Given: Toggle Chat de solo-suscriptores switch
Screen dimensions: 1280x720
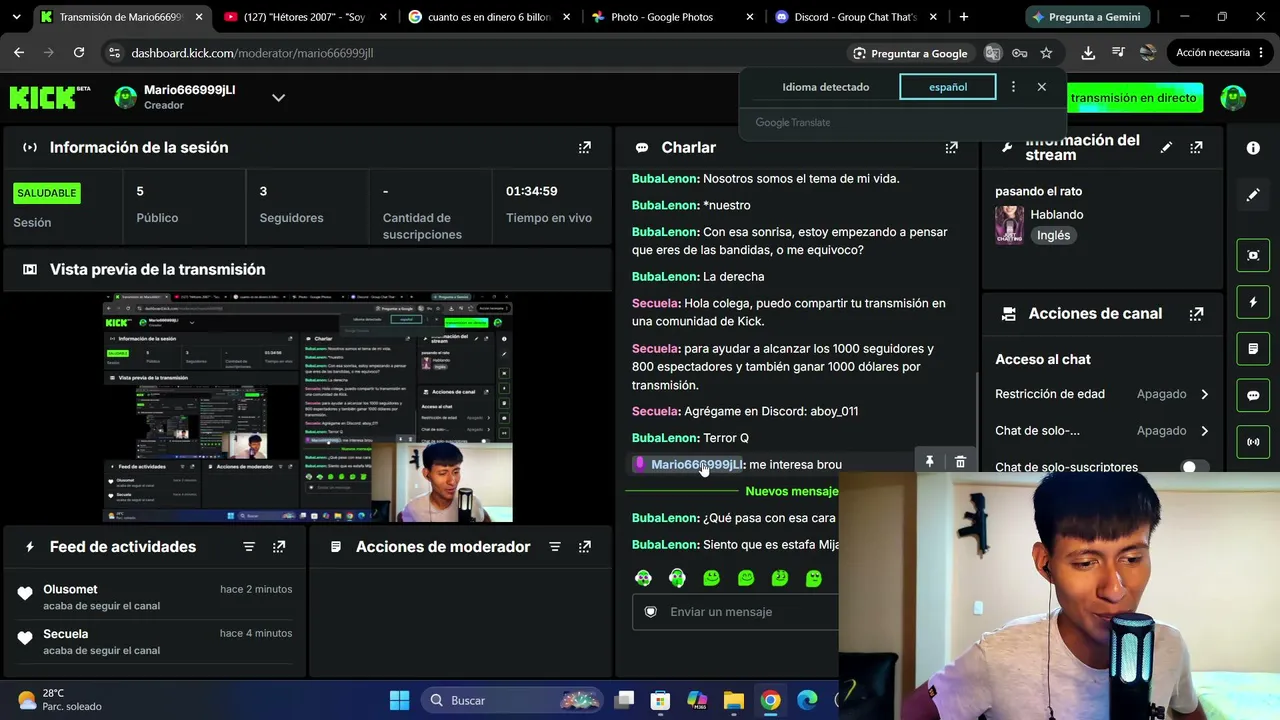Looking at the screenshot, I should (1193, 467).
